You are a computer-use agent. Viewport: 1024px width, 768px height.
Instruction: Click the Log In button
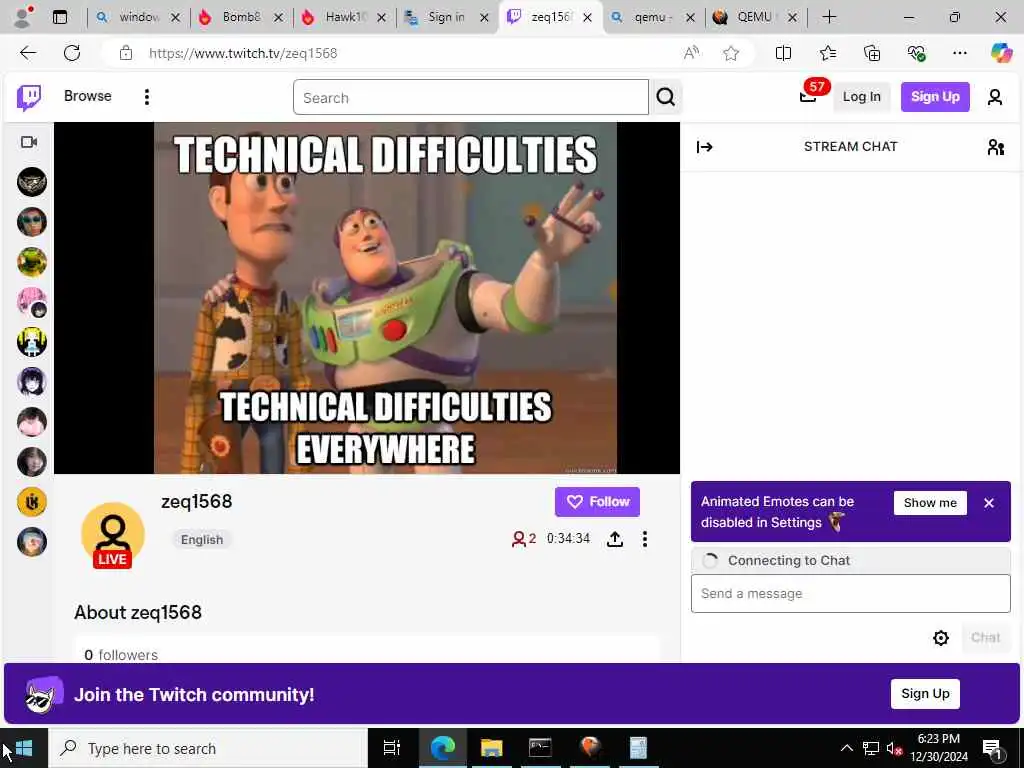(861, 97)
